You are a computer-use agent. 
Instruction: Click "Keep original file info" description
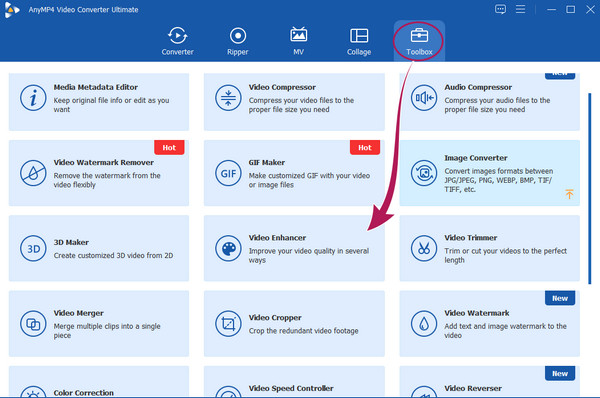[111, 105]
